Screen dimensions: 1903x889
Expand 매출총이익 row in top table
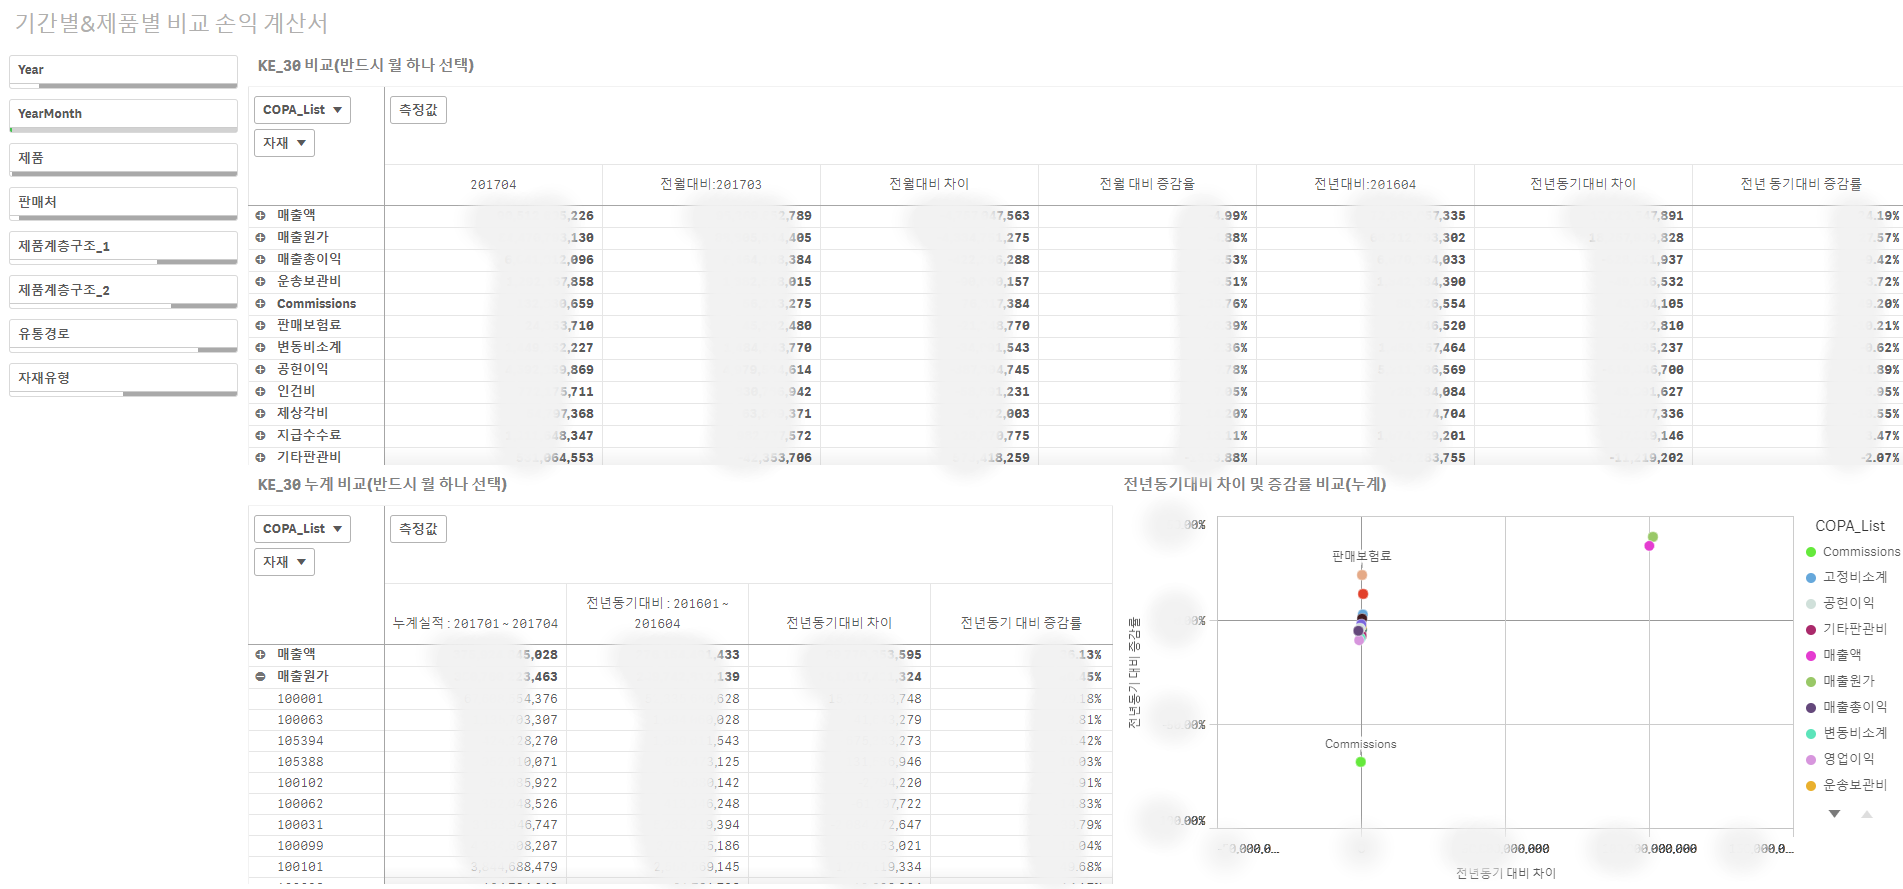pyautogui.click(x=260, y=260)
